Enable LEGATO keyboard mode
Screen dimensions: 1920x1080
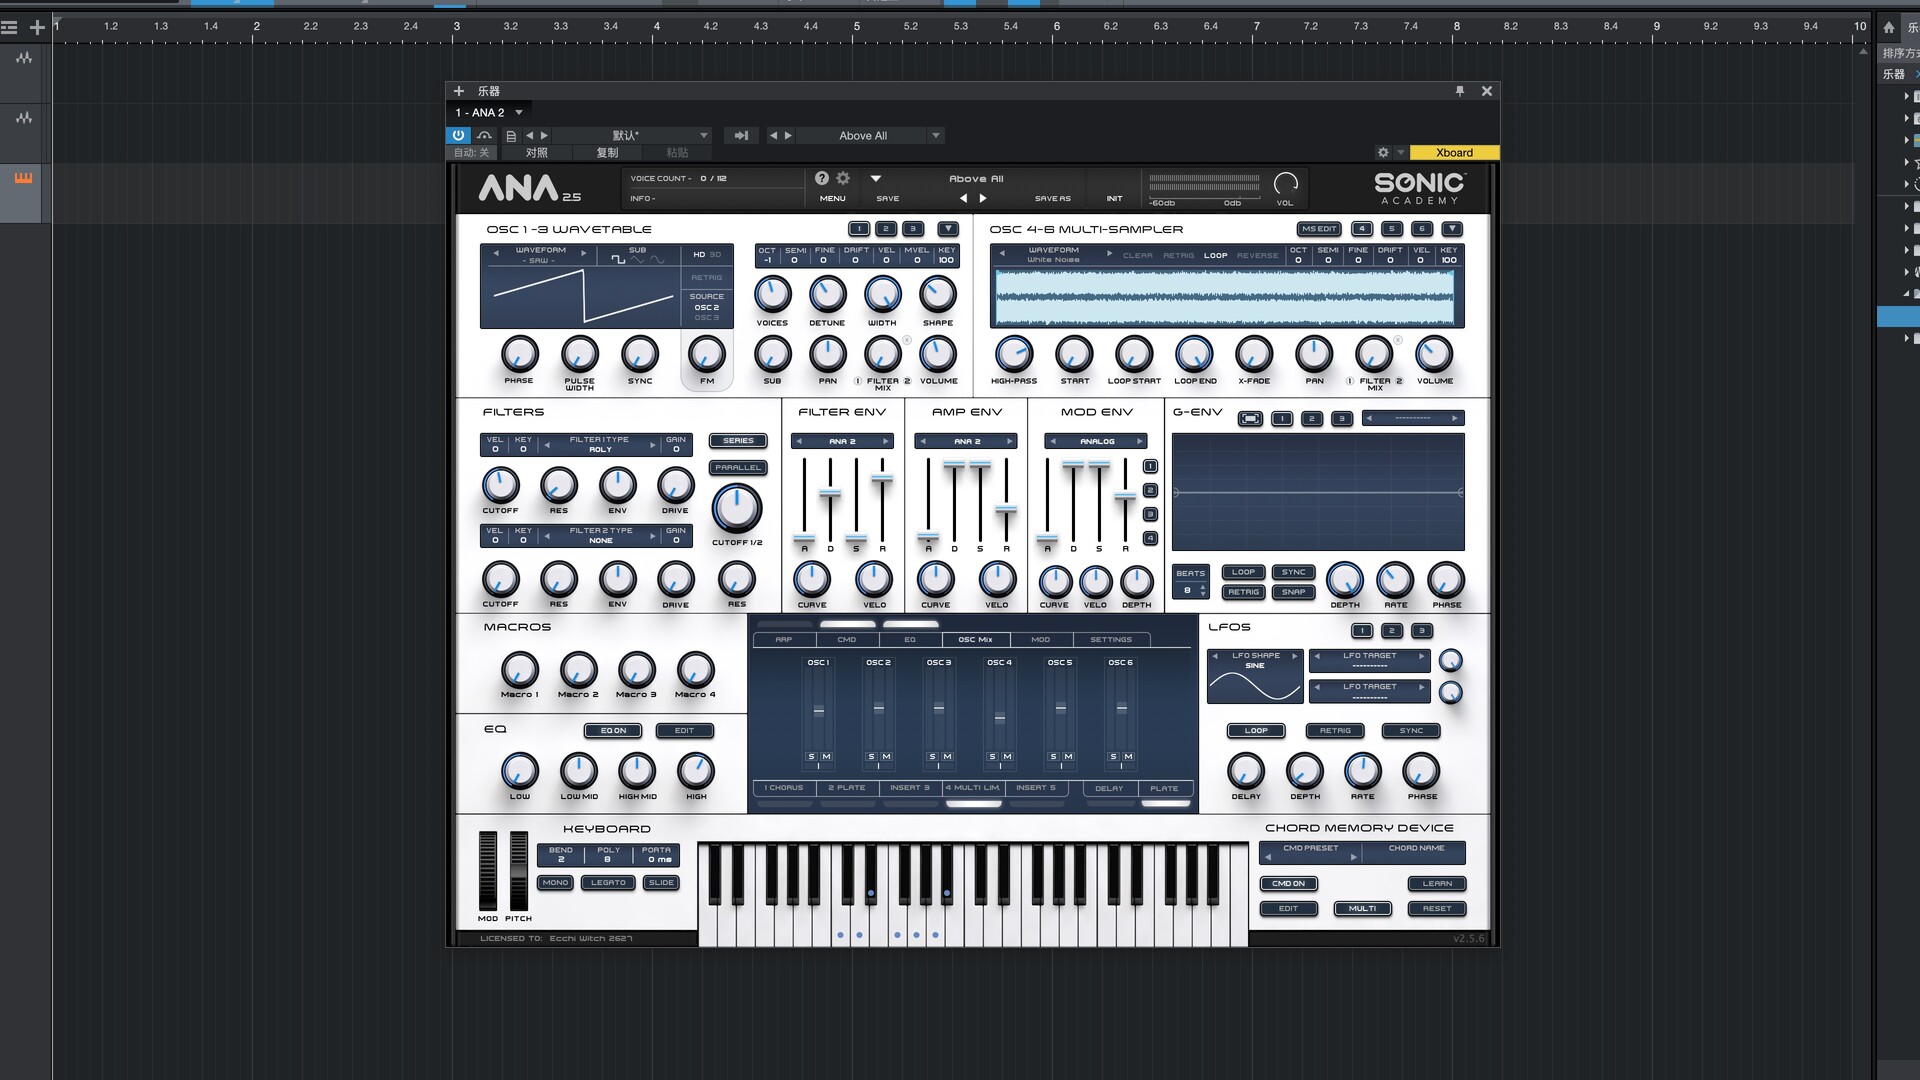(x=608, y=883)
